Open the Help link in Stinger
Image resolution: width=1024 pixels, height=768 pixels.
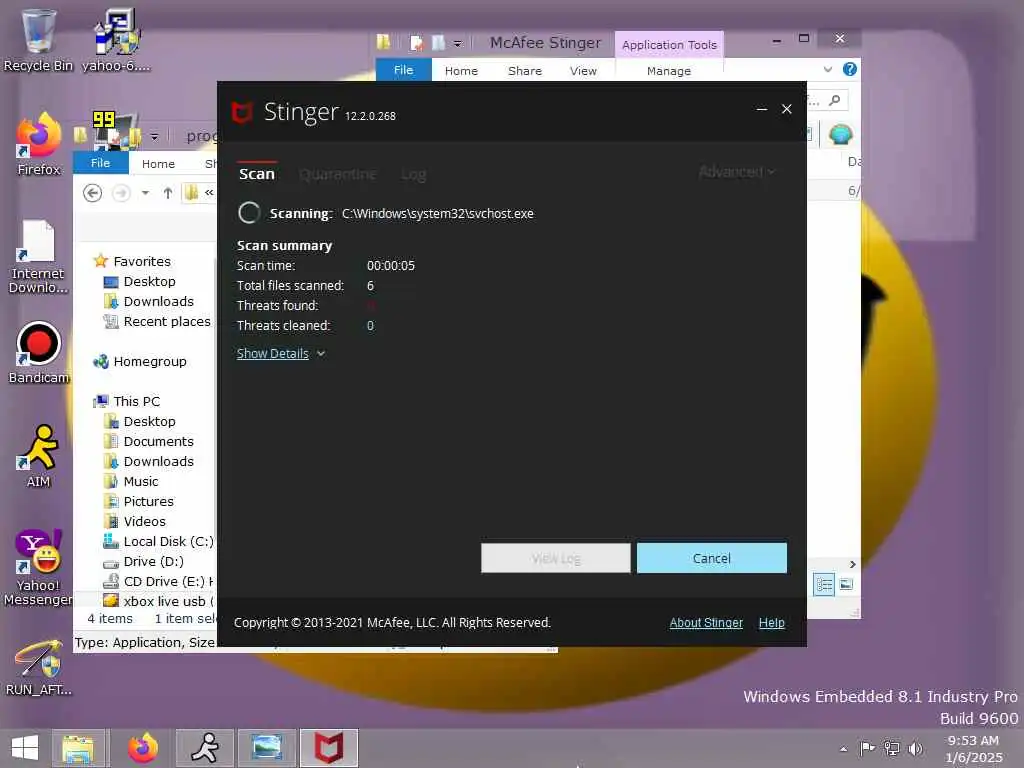(x=771, y=622)
